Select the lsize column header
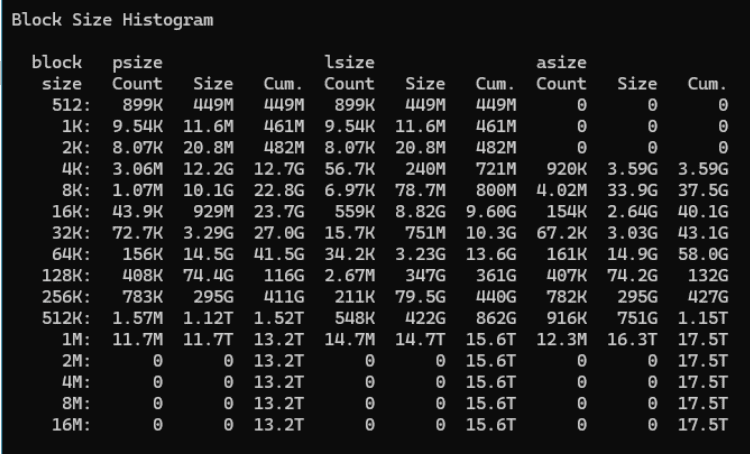This screenshot has width=750, height=454. point(349,63)
